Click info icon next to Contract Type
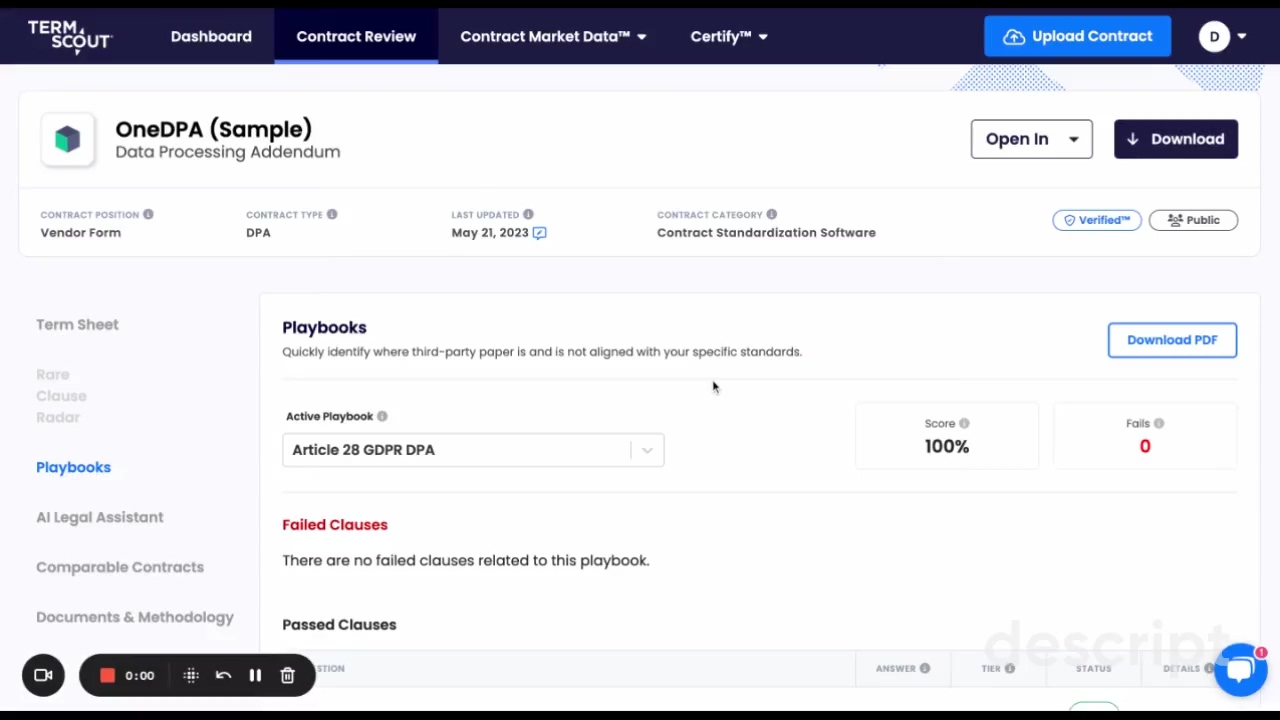 332,214
